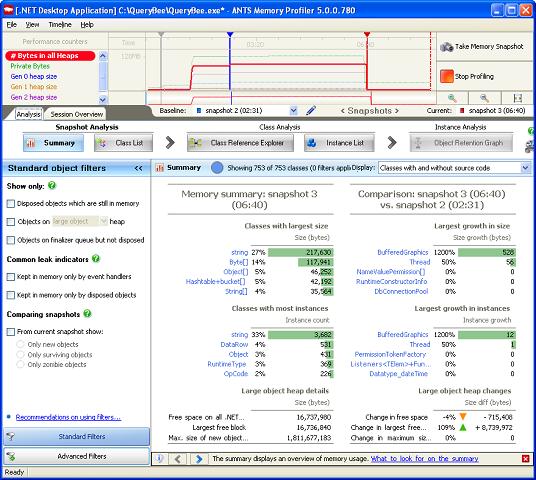Open the Recommendations on using filters link

click(x=68, y=417)
